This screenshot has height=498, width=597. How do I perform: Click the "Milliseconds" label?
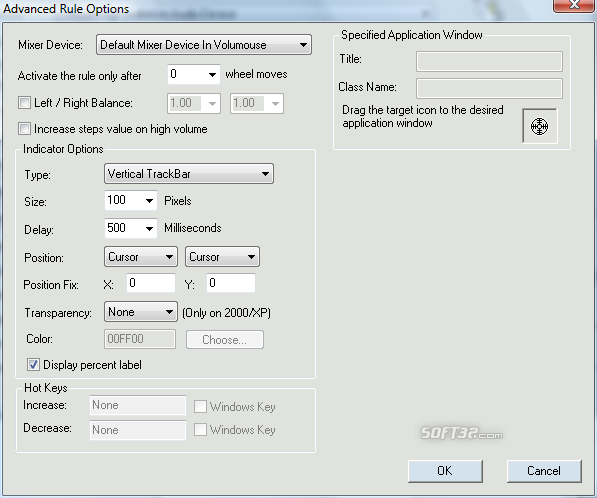click(x=193, y=228)
